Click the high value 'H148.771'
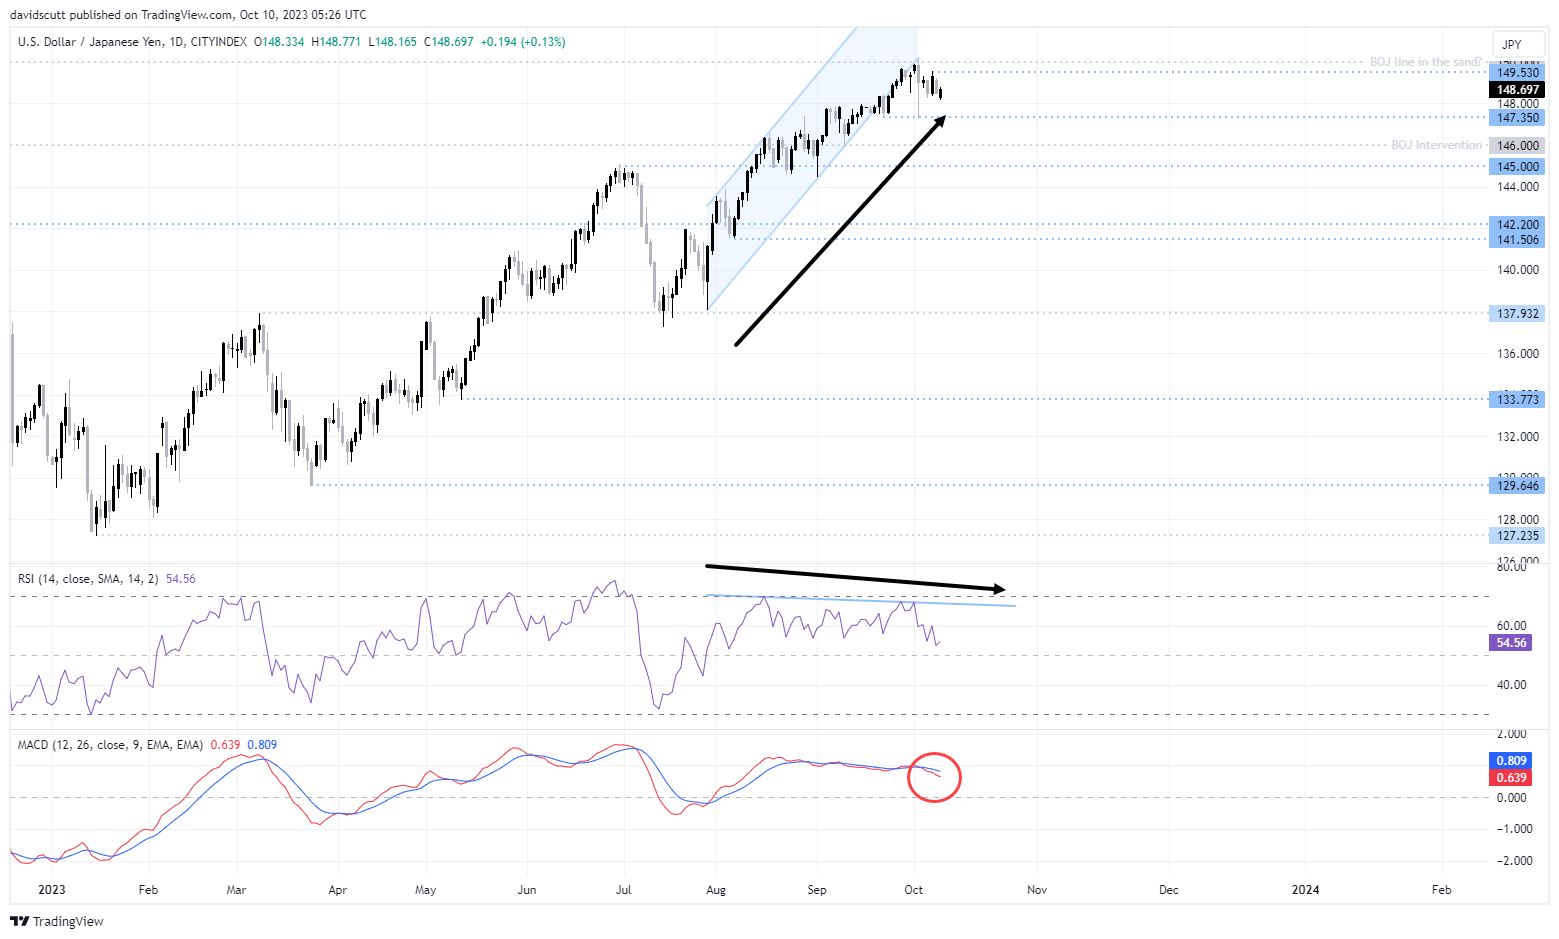The height and width of the screenshot is (939, 1559). point(336,42)
